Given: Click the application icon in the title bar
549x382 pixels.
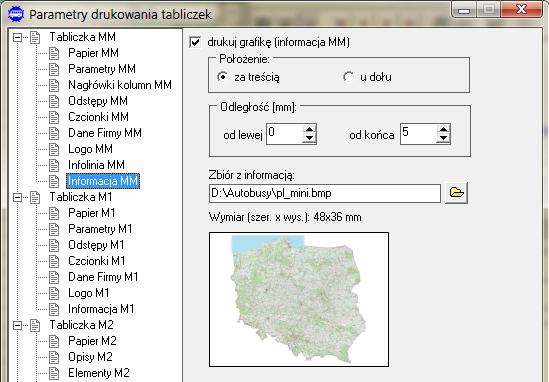Looking at the screenshot, I should (x=15, y=14).
